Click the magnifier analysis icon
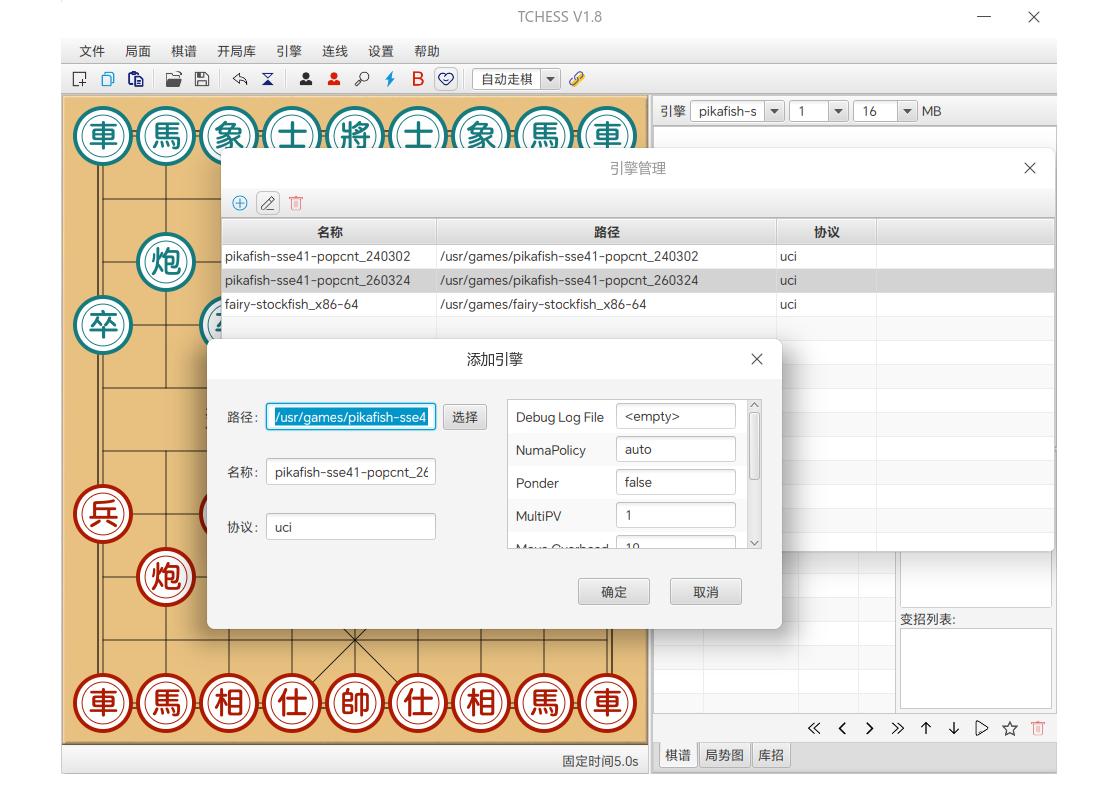The image size is (1095, 785). [362, 79]
